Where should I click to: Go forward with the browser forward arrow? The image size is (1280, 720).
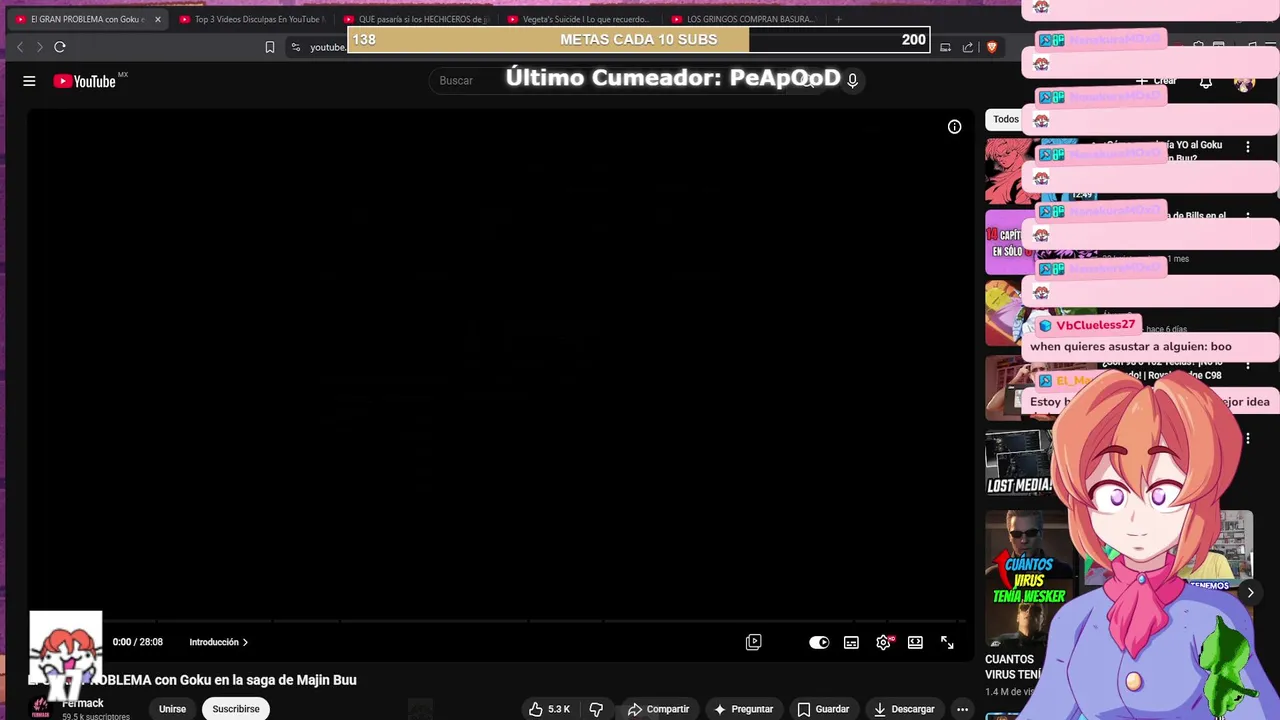40,47
